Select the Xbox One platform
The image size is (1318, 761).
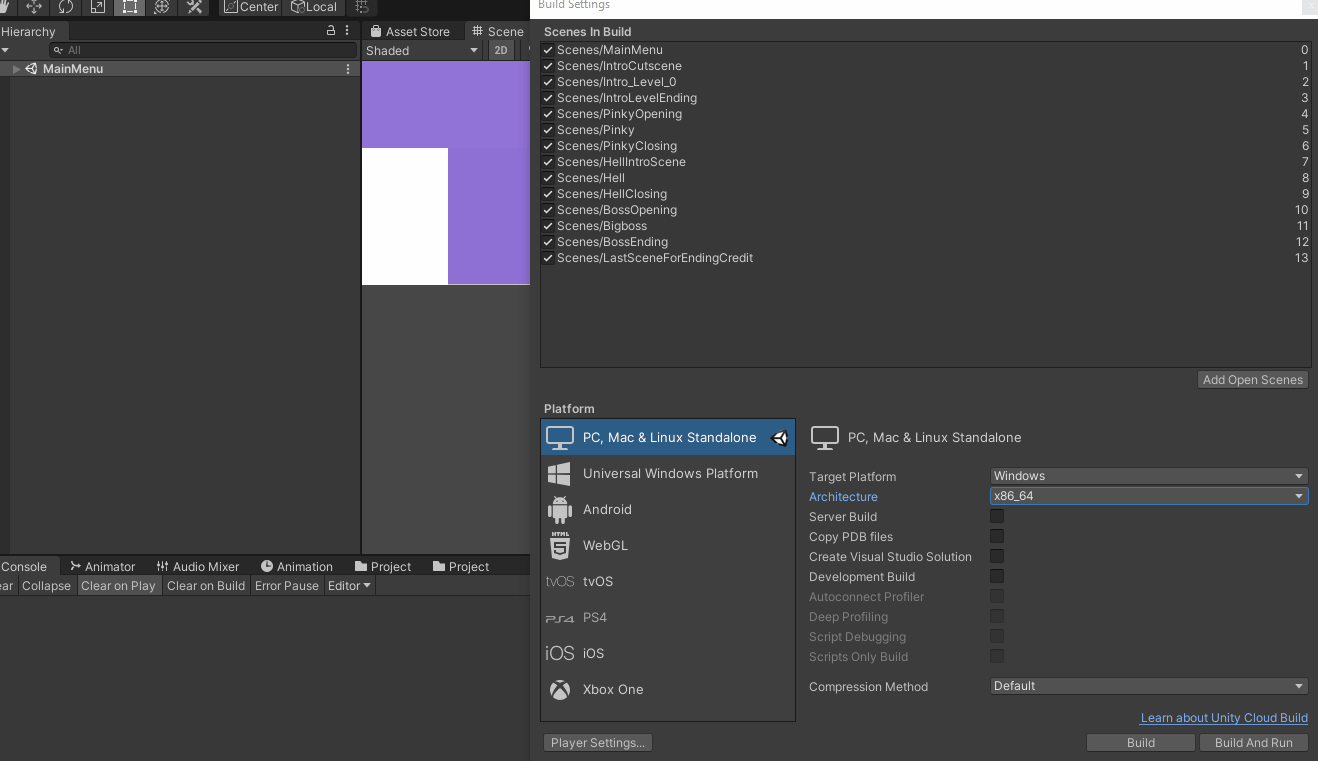(x=668, y=690)
